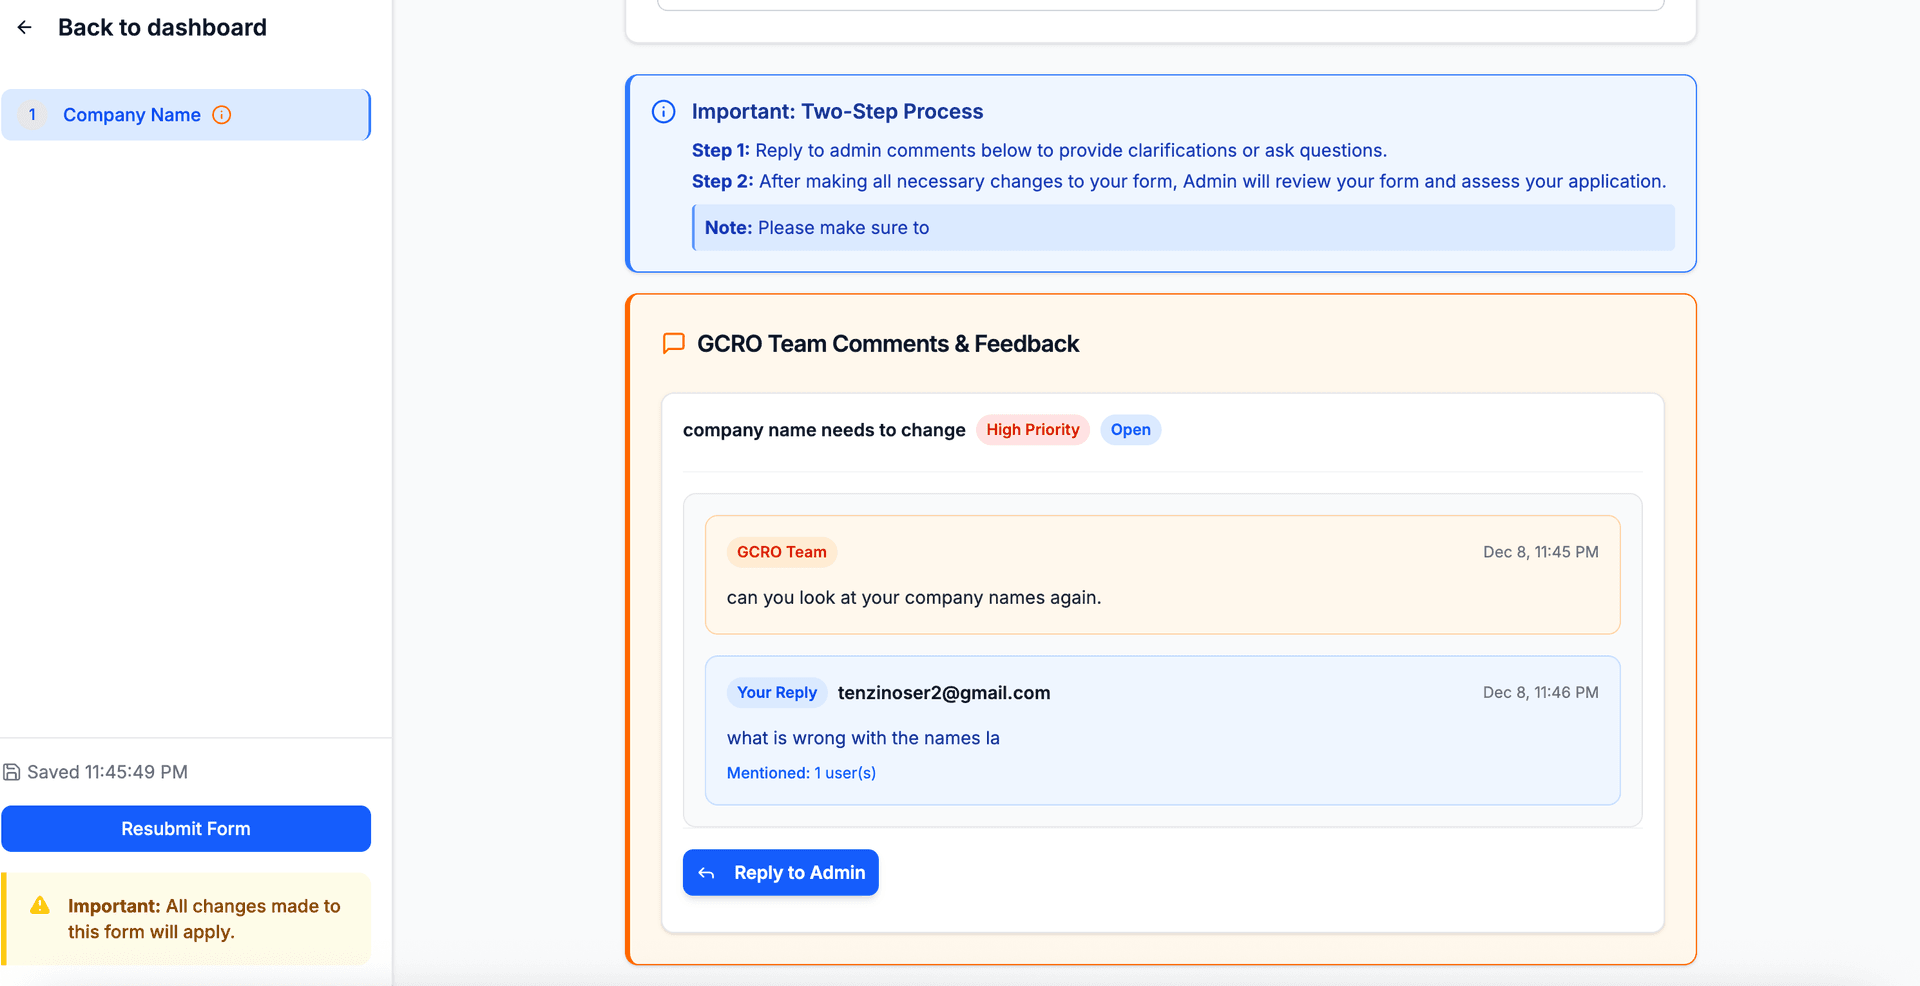
Task: Click the Dec 8, 11:45 PM timestamp
Action: click(1540, 551)
